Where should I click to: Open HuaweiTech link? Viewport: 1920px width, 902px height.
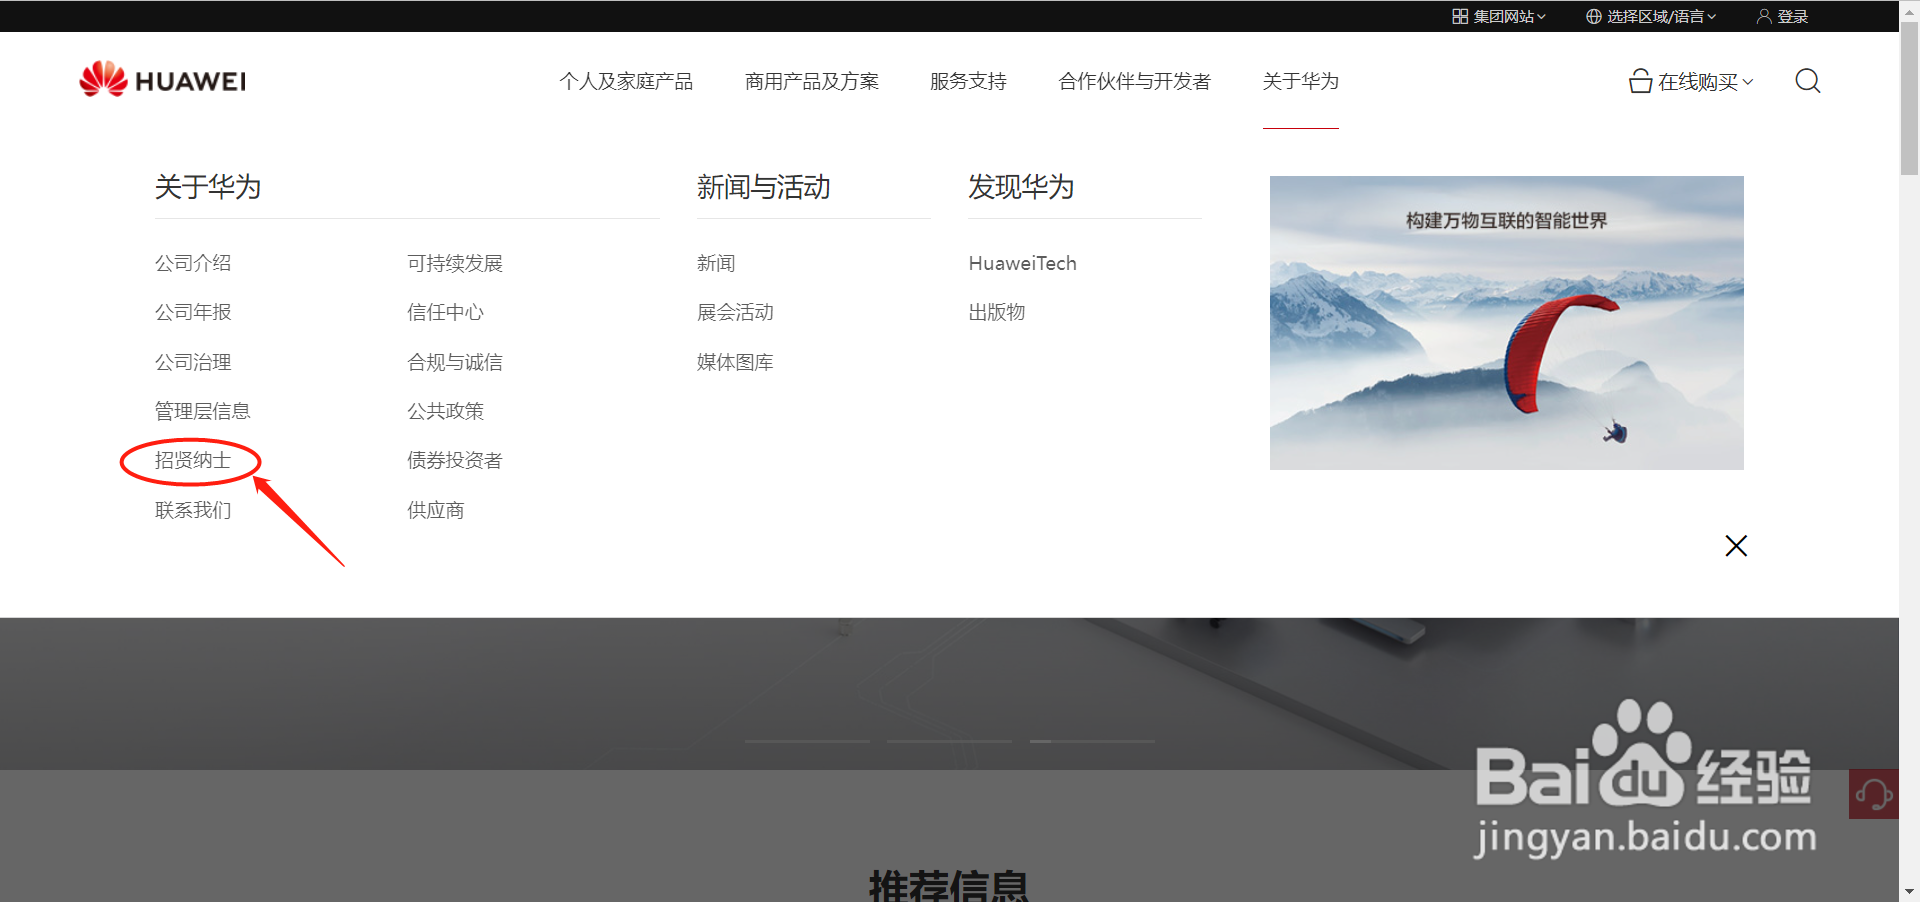point(1022,263)
